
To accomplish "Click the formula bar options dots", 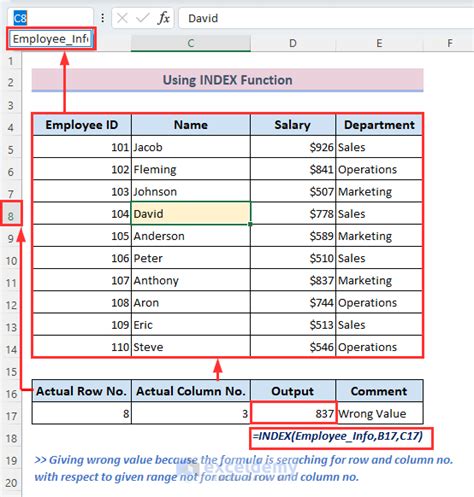I will pyautogui.click(x=103, y=18).
